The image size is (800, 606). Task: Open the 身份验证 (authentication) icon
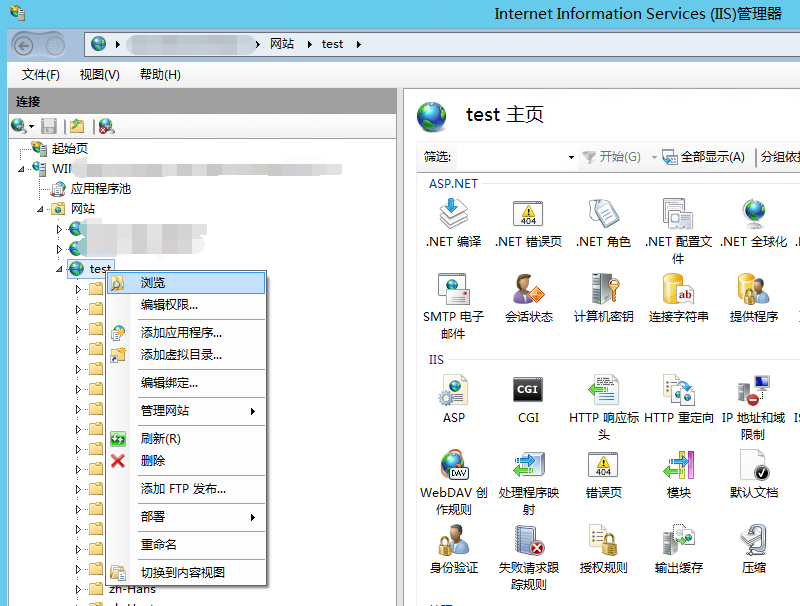click(x=453, y=540)
